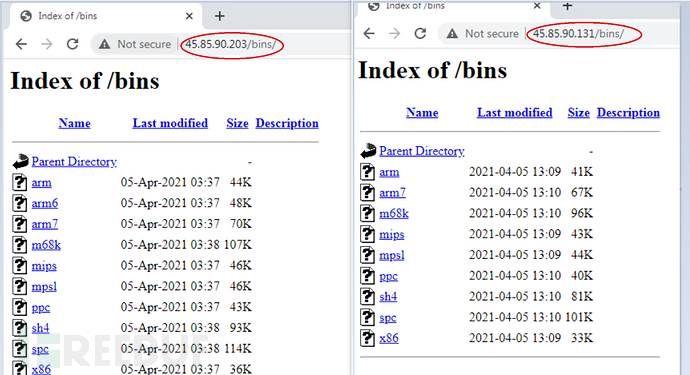This screenshot has width=690, height=375.
Task: Sort by Name in left window listing
Action: coord(74,123)
